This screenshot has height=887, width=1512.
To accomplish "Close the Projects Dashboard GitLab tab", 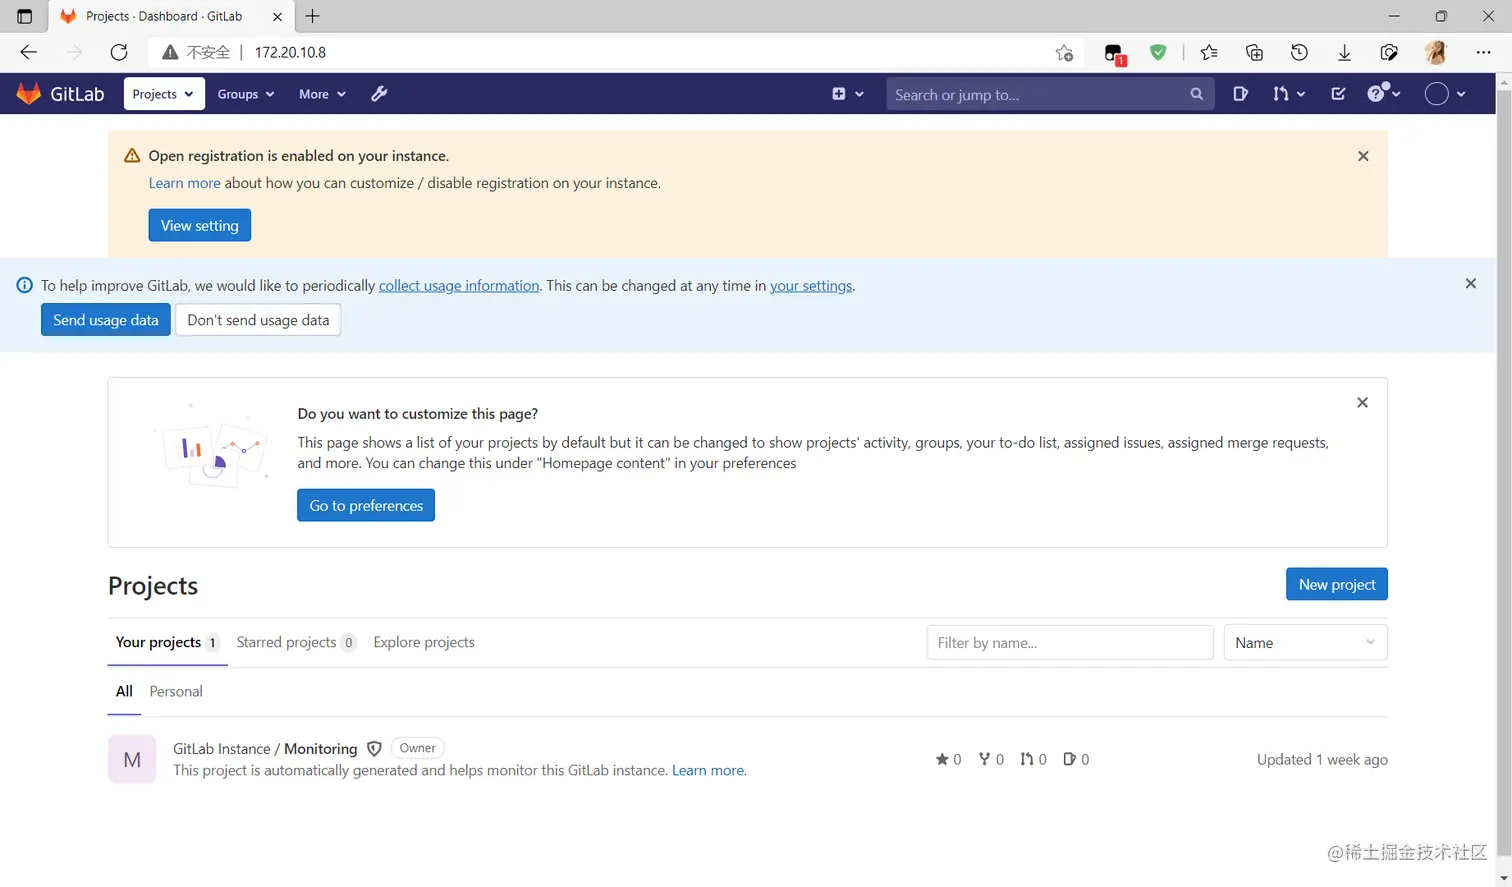I will (277, 16).
